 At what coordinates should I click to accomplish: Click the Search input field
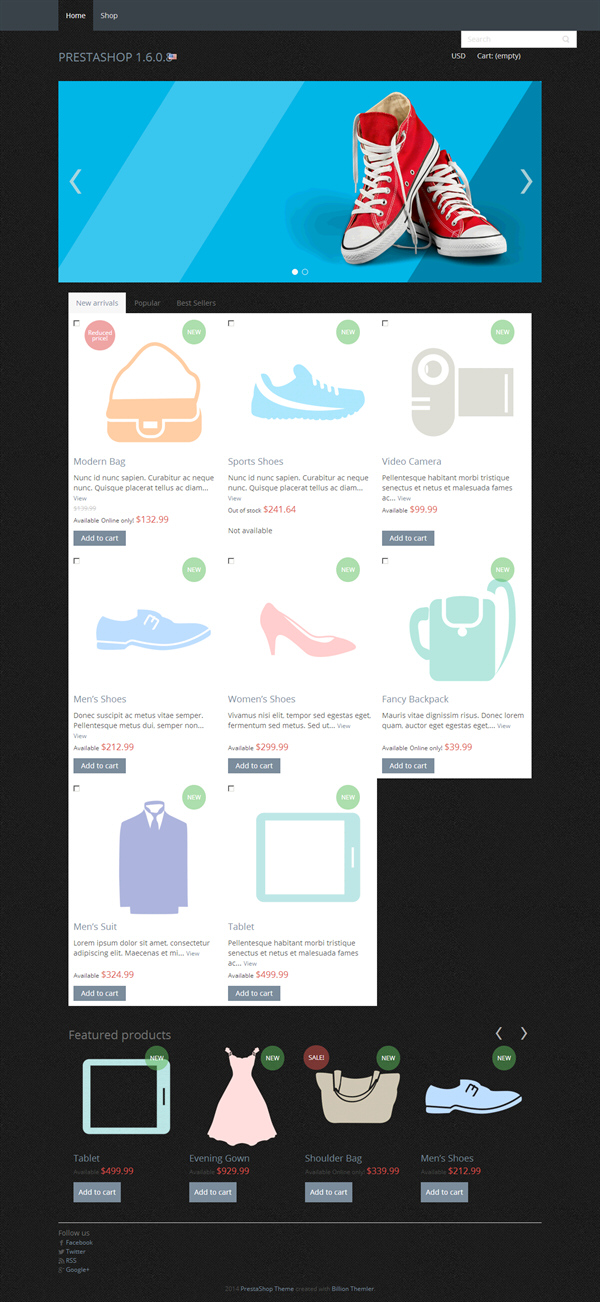click(x=510, y=40)
